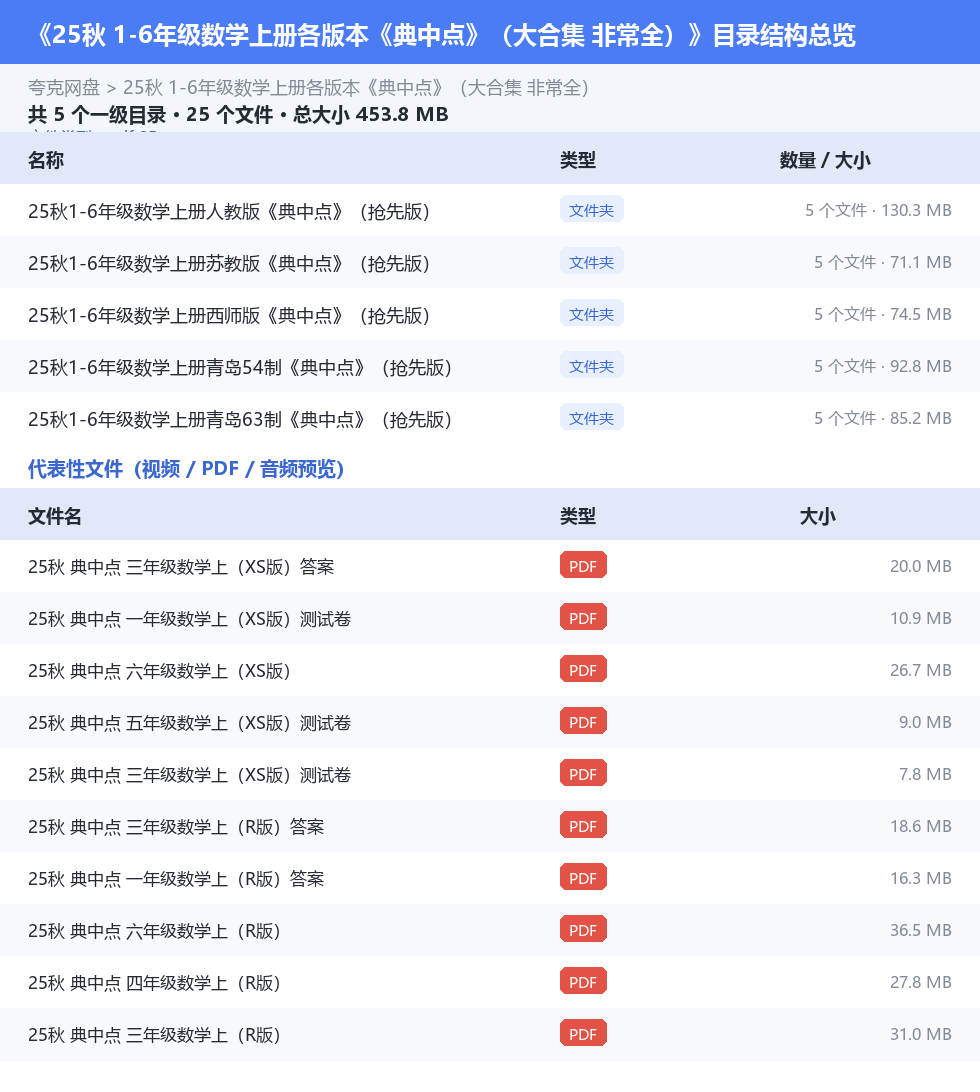Open folder 25秋1-6年级数学上册苏教版《典中点》
This screenshot has width=980, height=1092.
click(x=228, y=263)
